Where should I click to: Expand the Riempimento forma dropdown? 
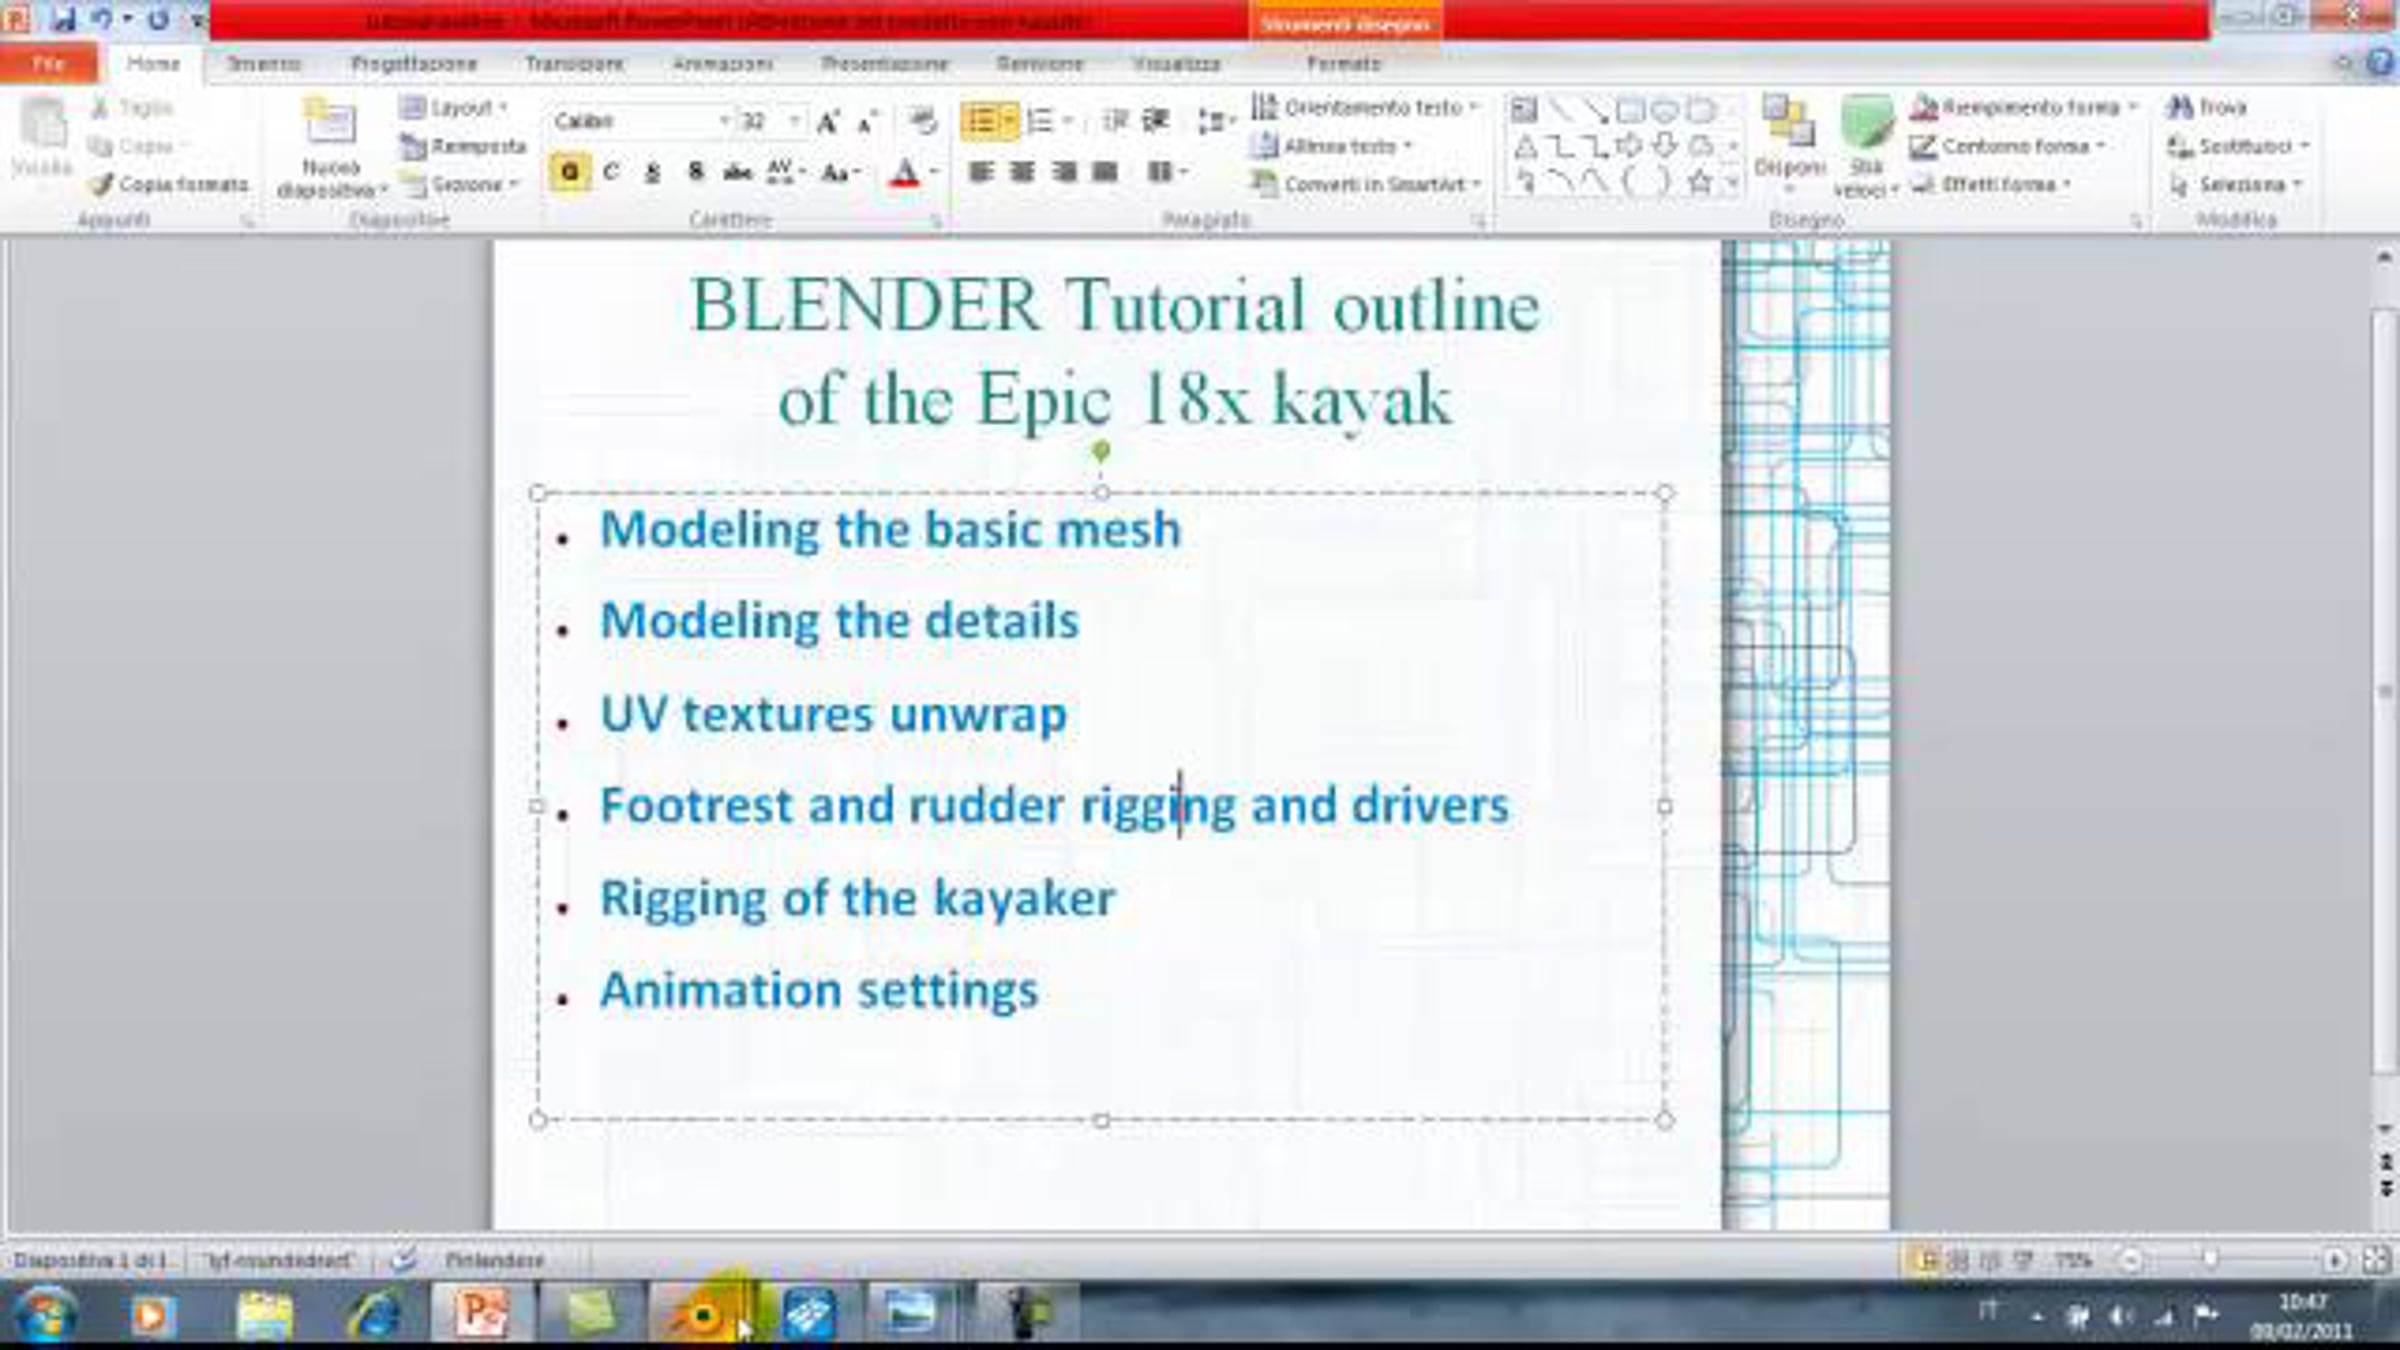(2133, 106)
